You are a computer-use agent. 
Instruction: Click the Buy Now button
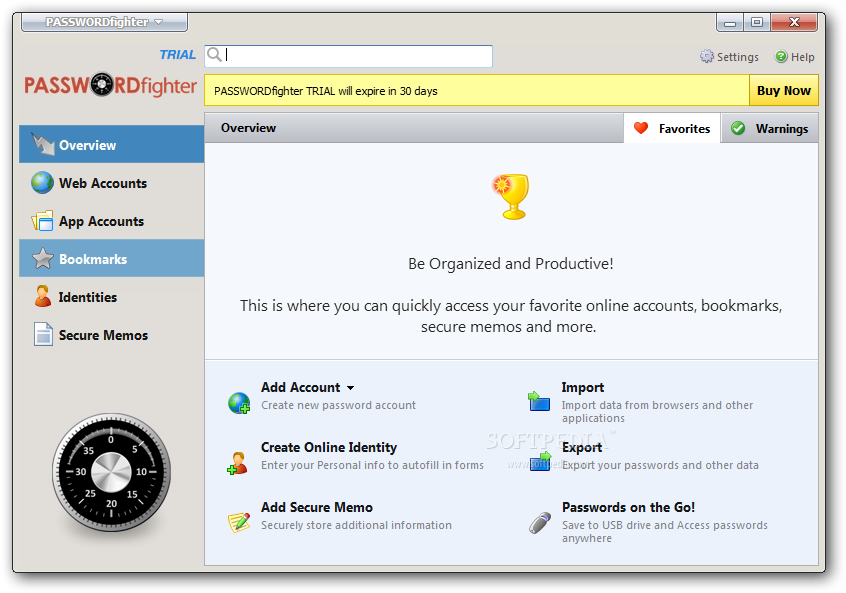(x=783, y=90)
